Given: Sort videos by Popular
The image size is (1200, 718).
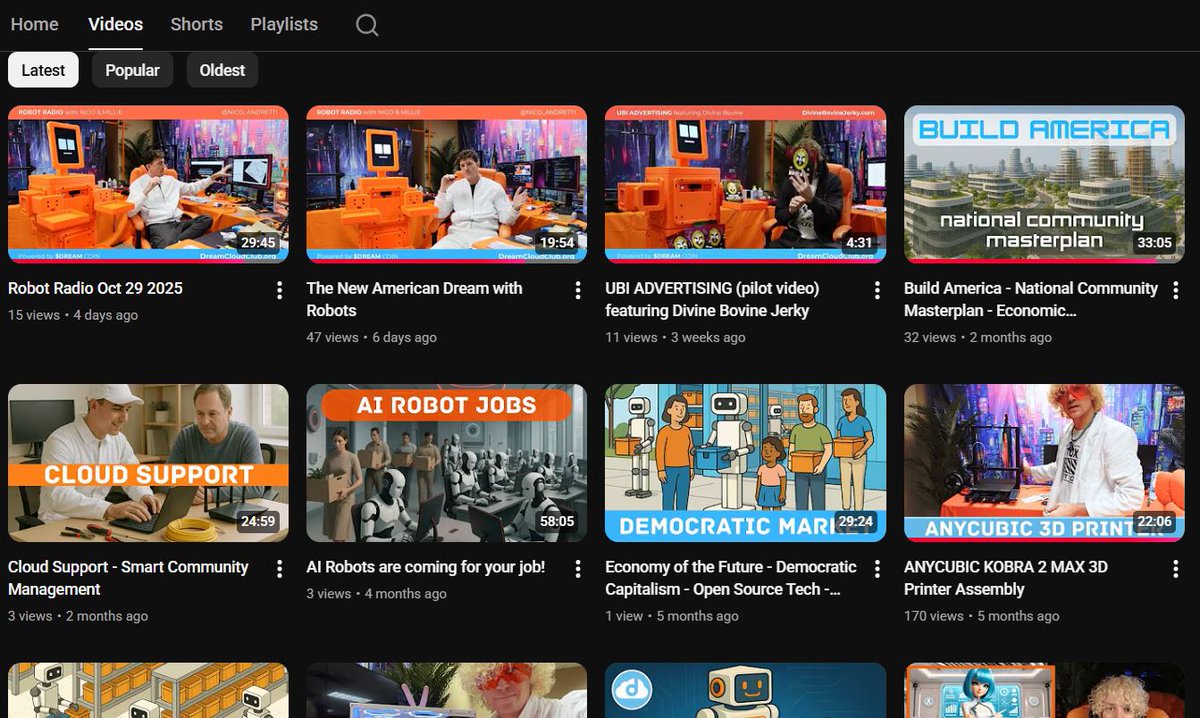Looking at the screenshot, I should 132,70.
